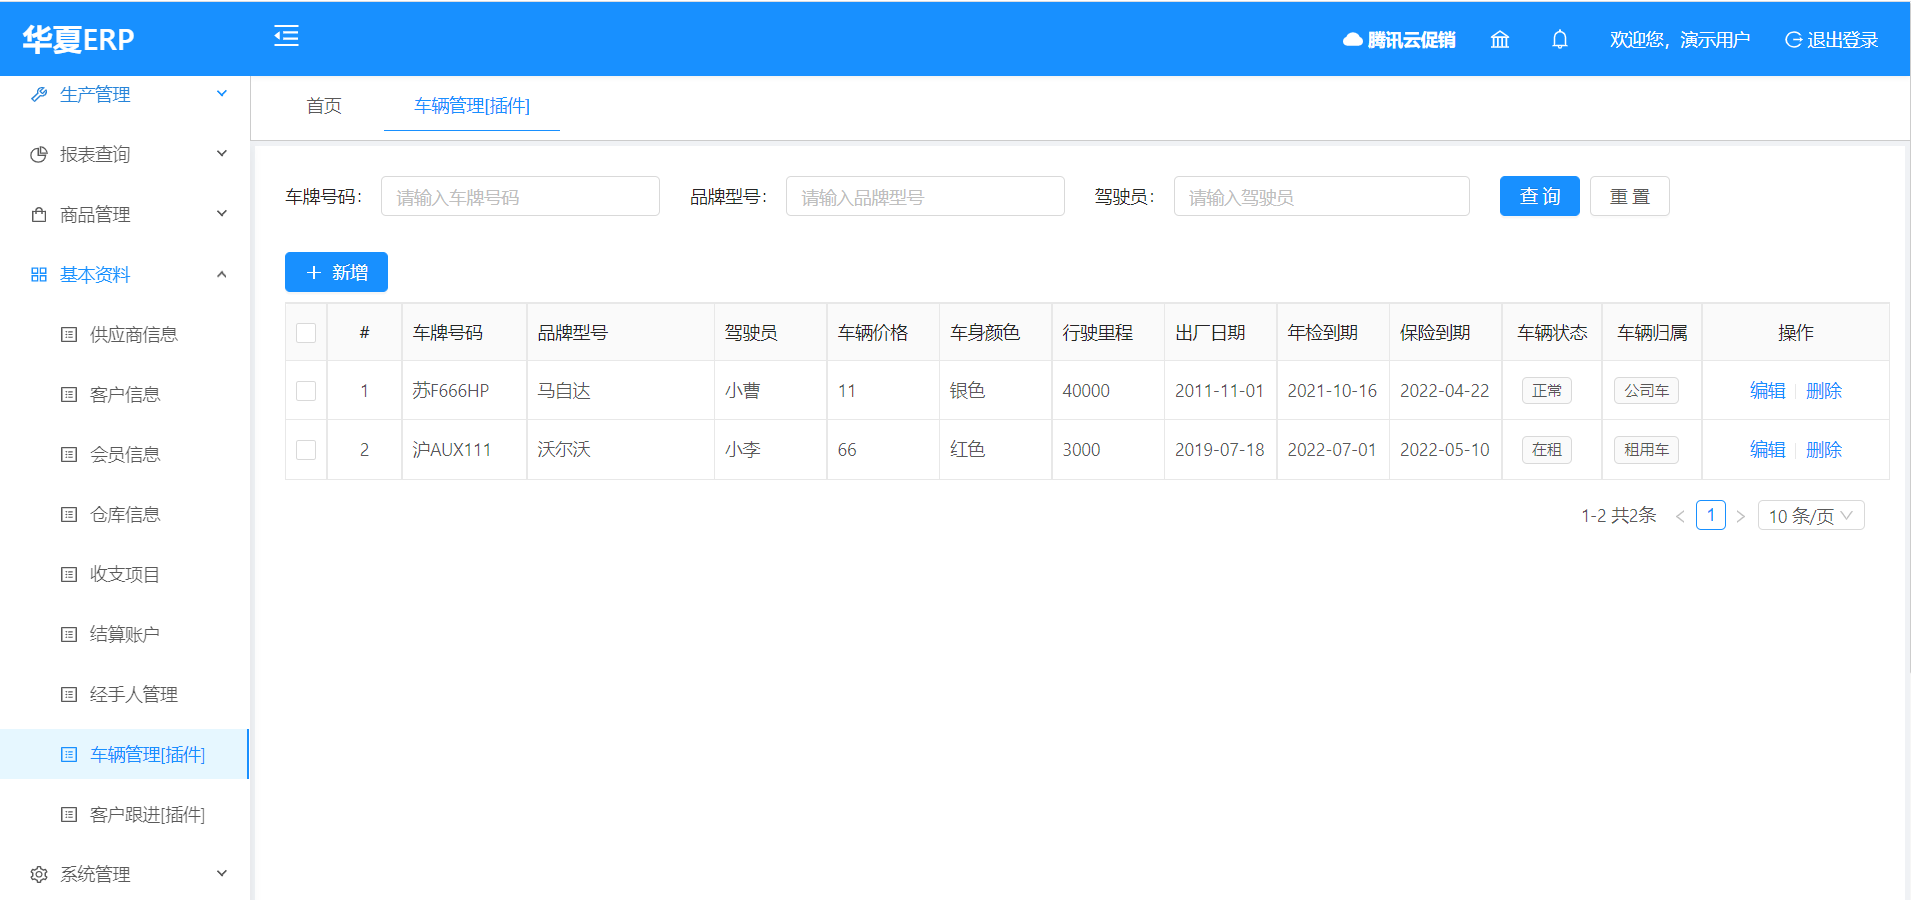Click the 2022-04-22 insurance date cell
The image size is (1911, 900).
pos(1444,391)
